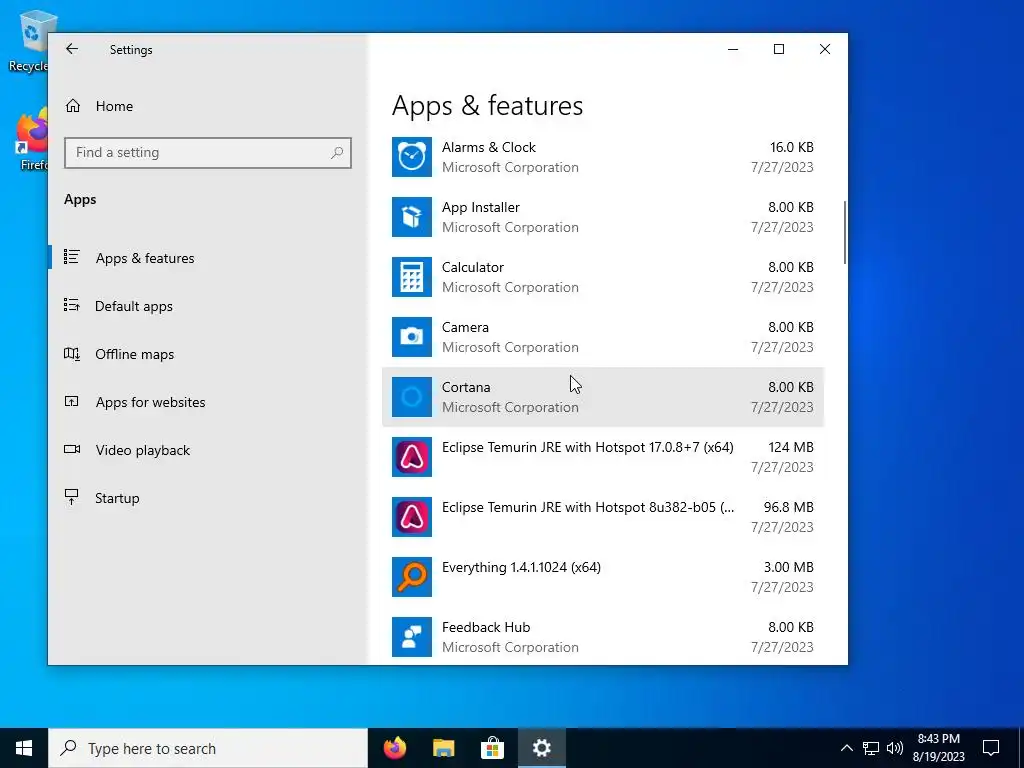Select the App Installer entry name
Image resolution: width=1024 pixels, height=768 pixels.
pos(481,208)
